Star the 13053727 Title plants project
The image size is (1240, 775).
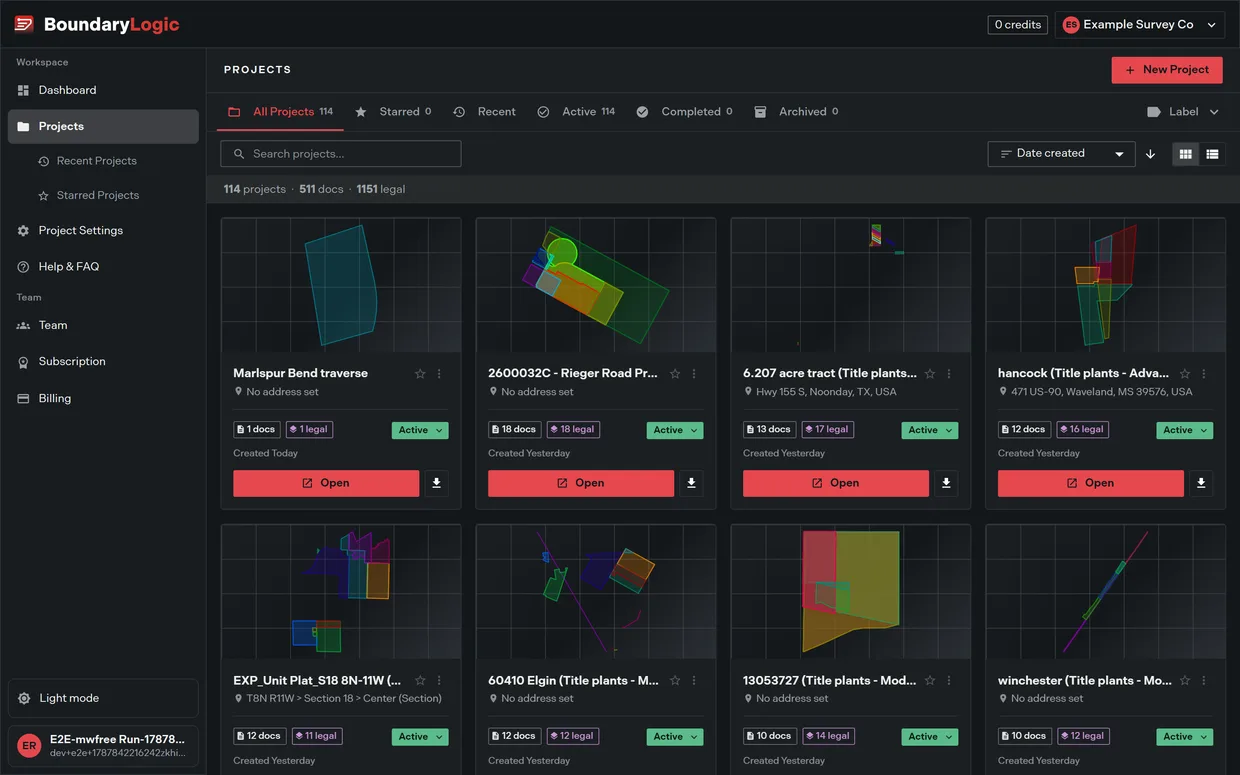click(x=930, y=681)
